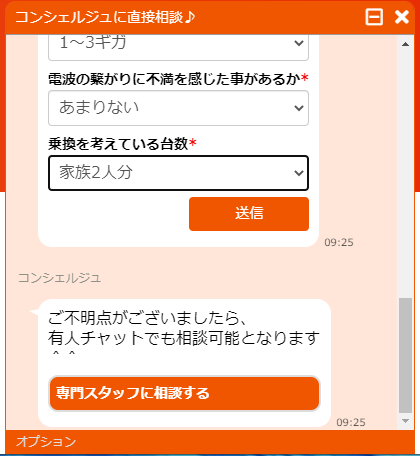Close the concierge chat widget
Image resolution: width=420 pixels, height=456 pixels.
pyautogui.click(x=402, y=17)
